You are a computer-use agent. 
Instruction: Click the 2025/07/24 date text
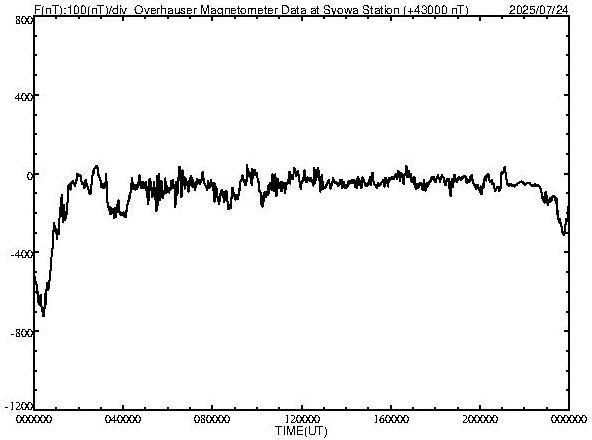click(x=538, y=10)
